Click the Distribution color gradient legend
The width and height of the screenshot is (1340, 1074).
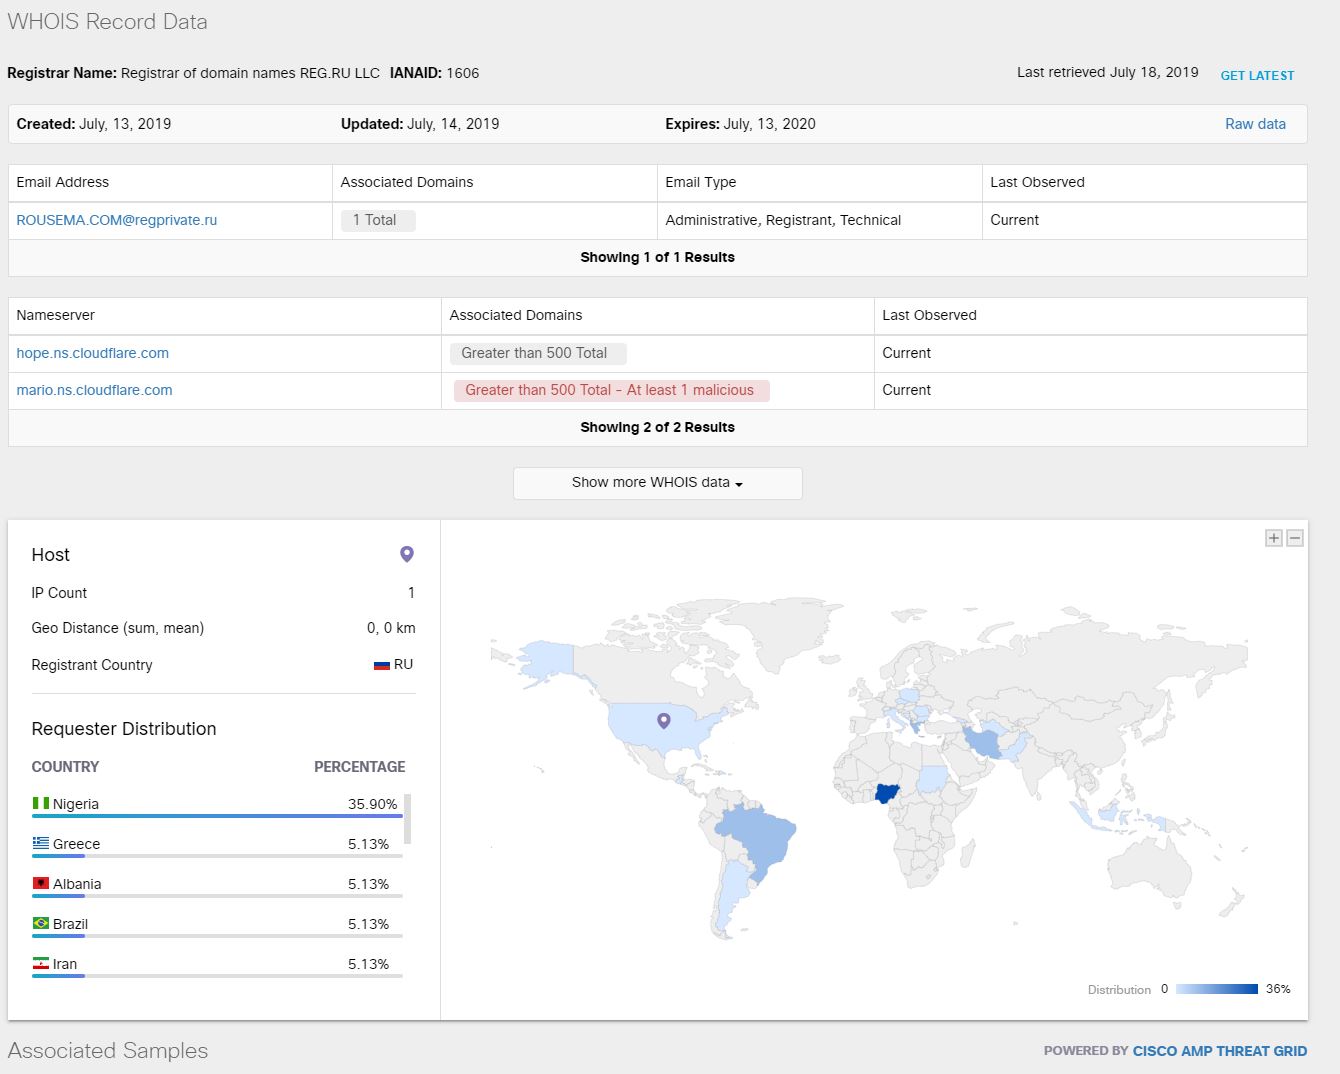[x=1216, y=989]
